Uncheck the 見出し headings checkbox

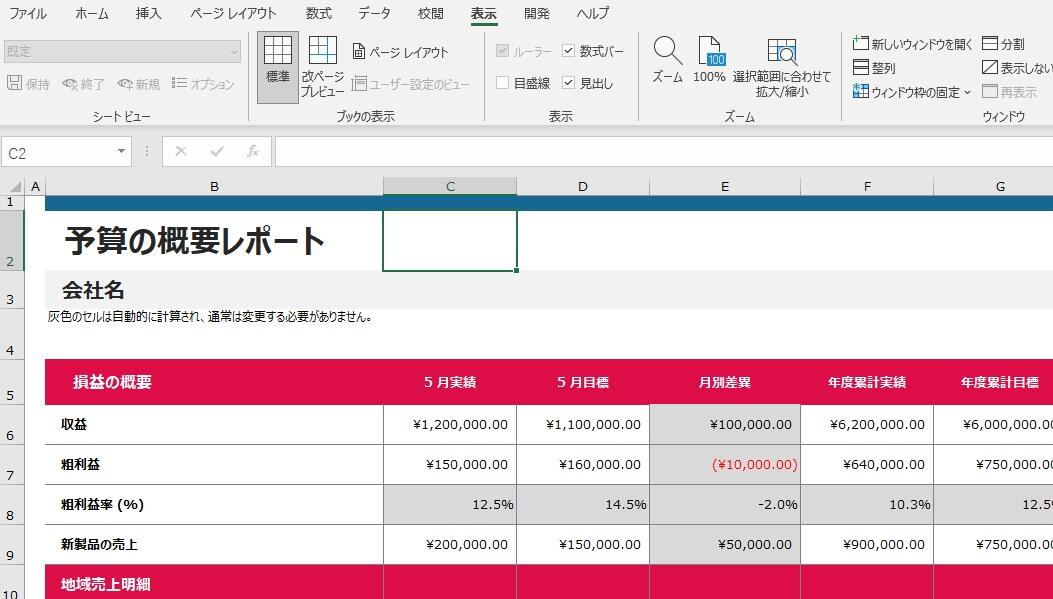569,83
